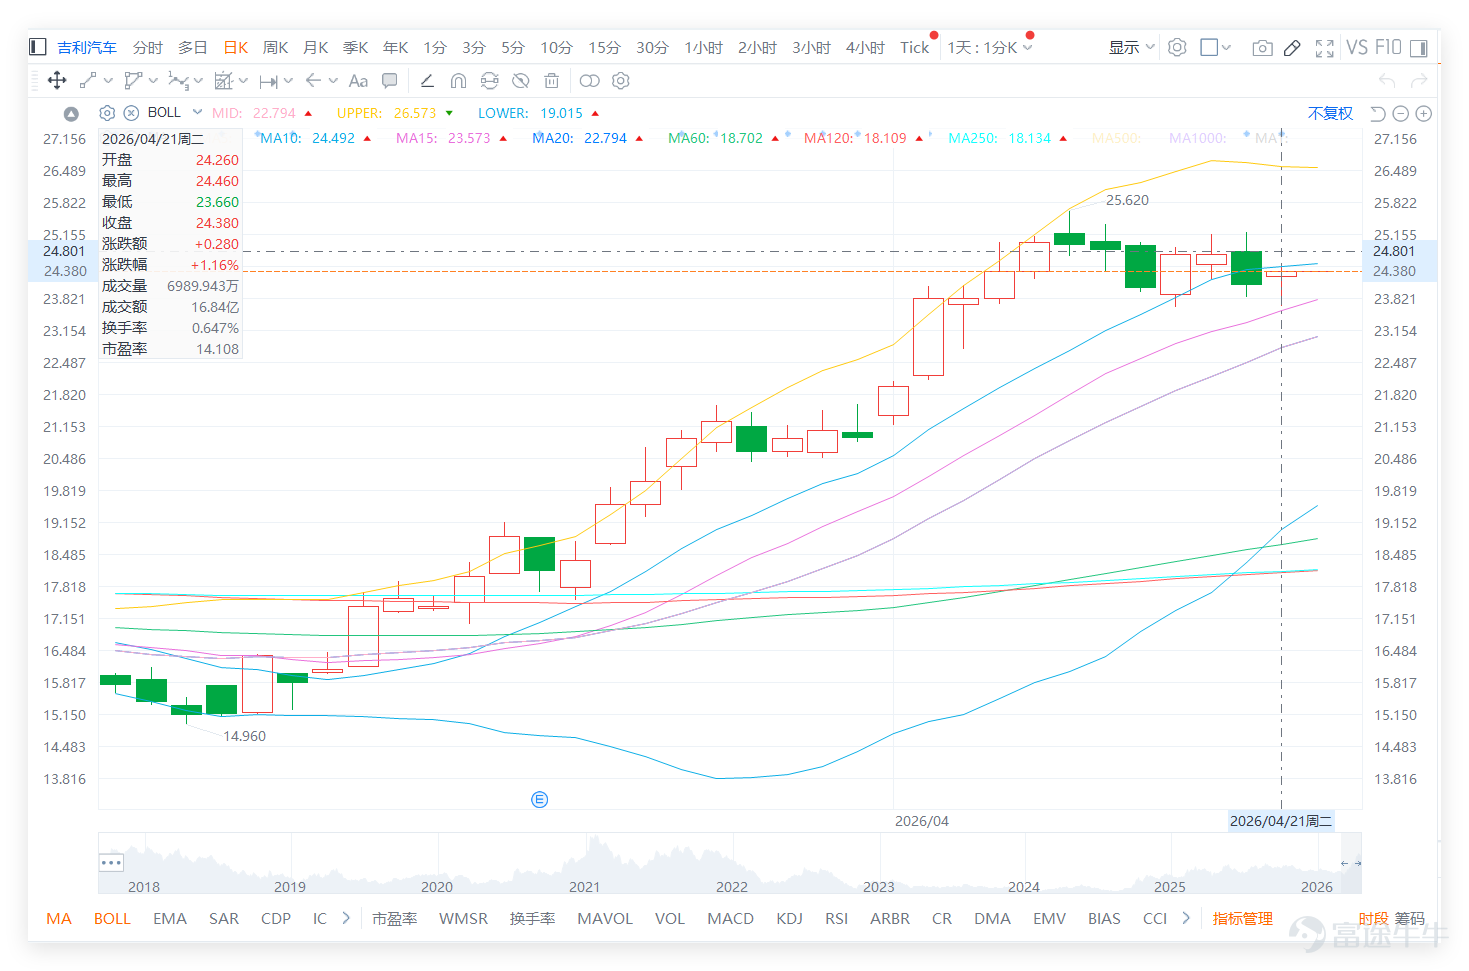Toggle the right sidebar panel icon
Screen dimensions: 1469x971
tap(1420, 47)
